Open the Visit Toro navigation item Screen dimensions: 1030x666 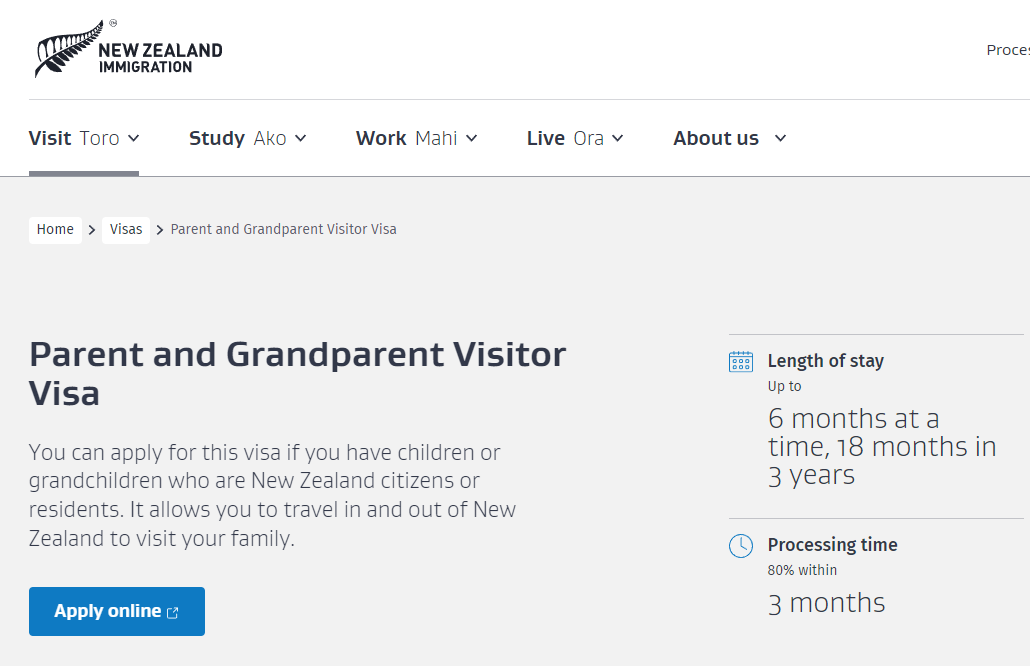click(74, 138)
